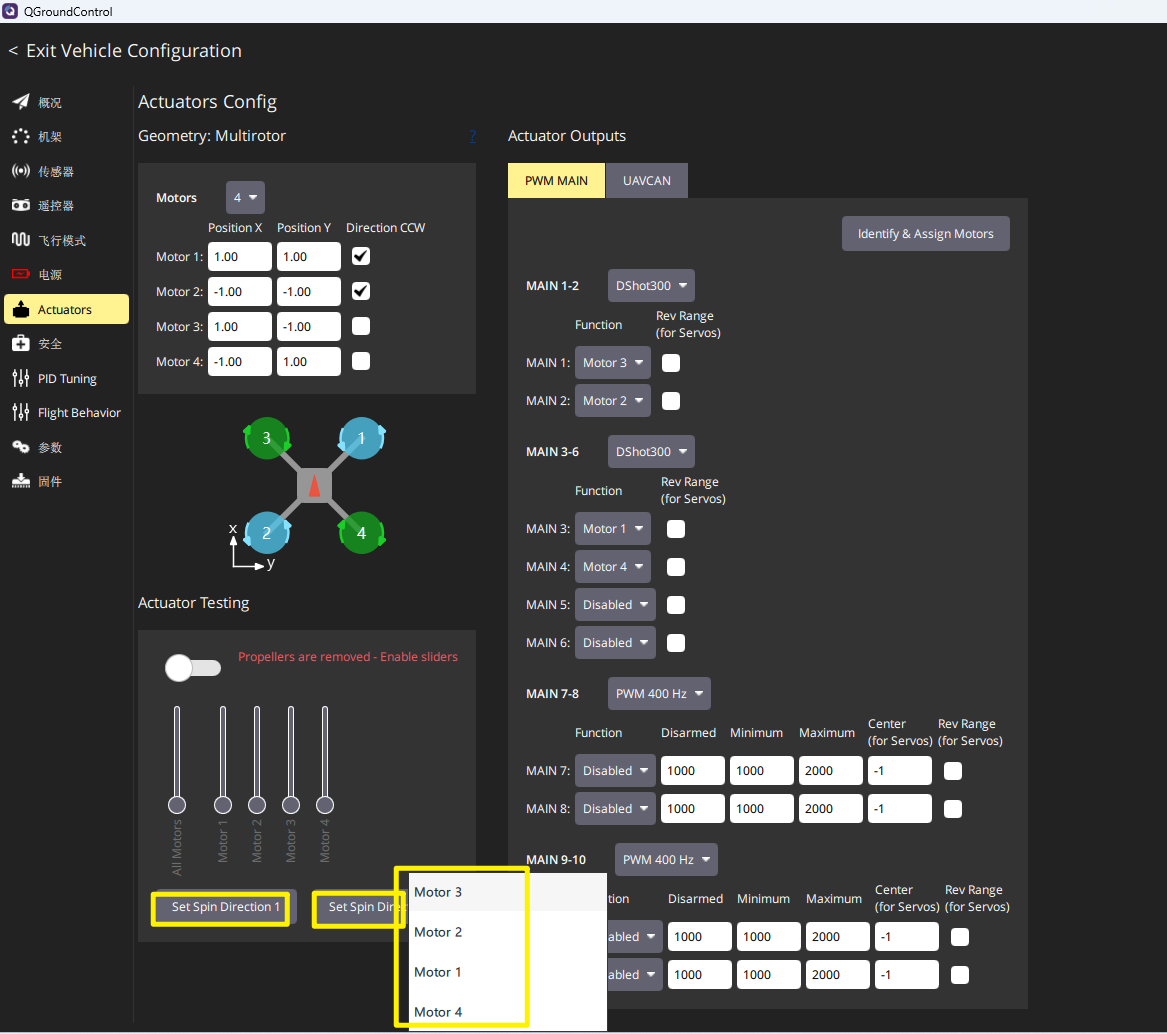Image resolution: width=1167 pixels, height=1034 pixels.
Task: Open firmware page via download icon
Action: (x=21, y=481)
